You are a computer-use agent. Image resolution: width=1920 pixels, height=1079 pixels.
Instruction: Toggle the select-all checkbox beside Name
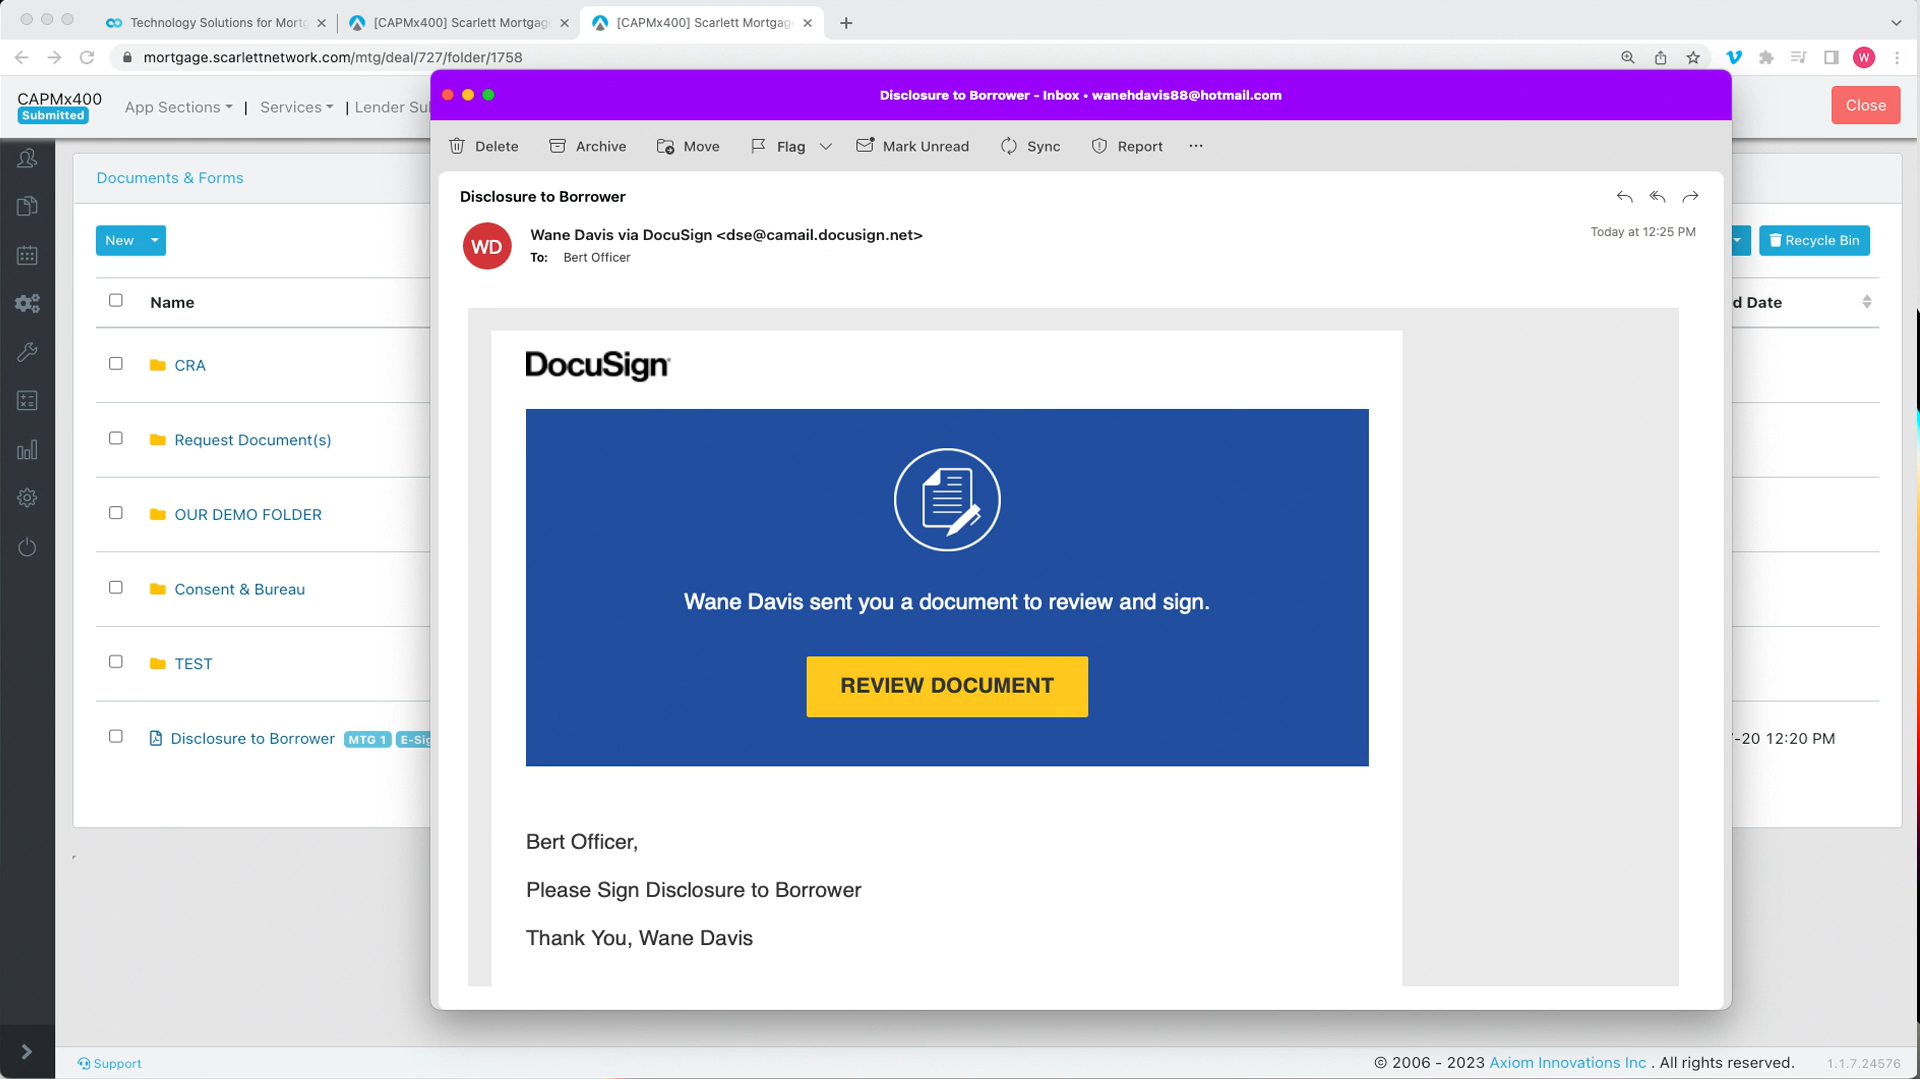click(116, 300)
